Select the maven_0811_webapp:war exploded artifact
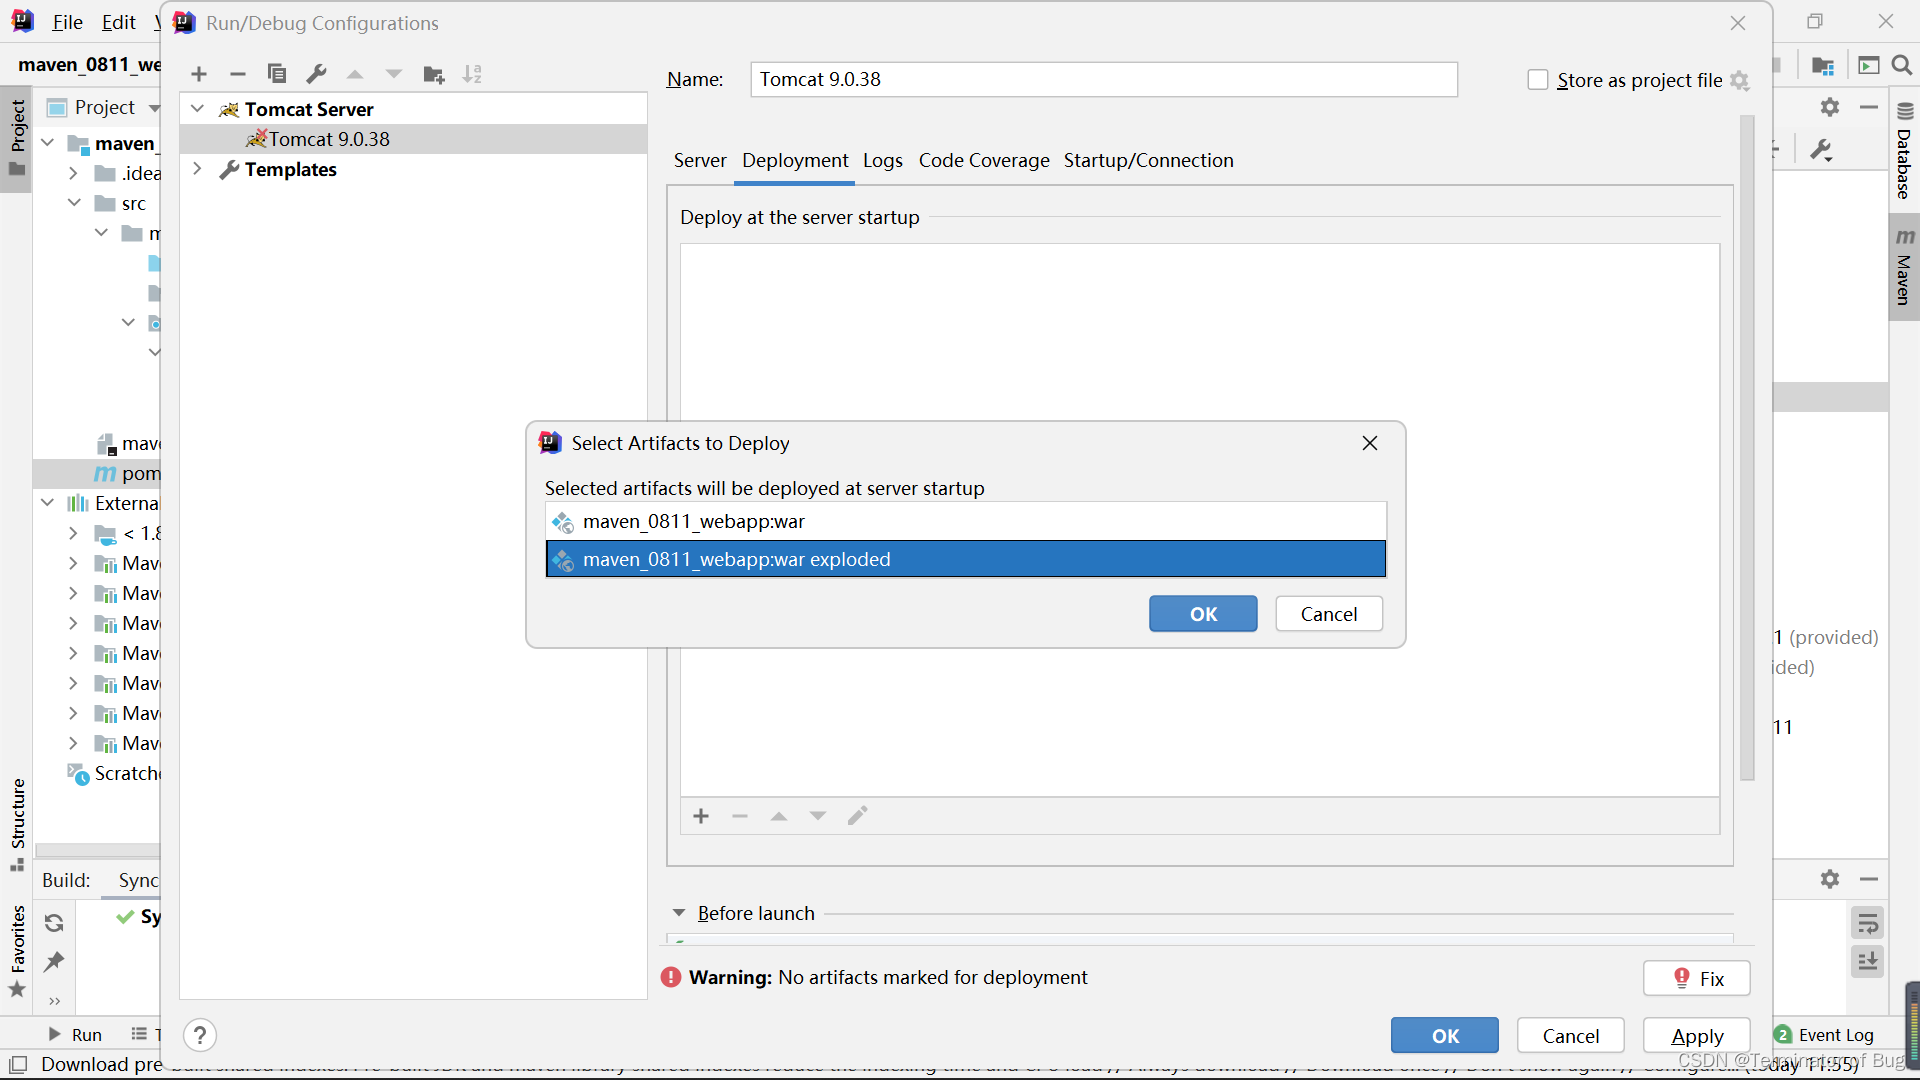 click(966, 559)
